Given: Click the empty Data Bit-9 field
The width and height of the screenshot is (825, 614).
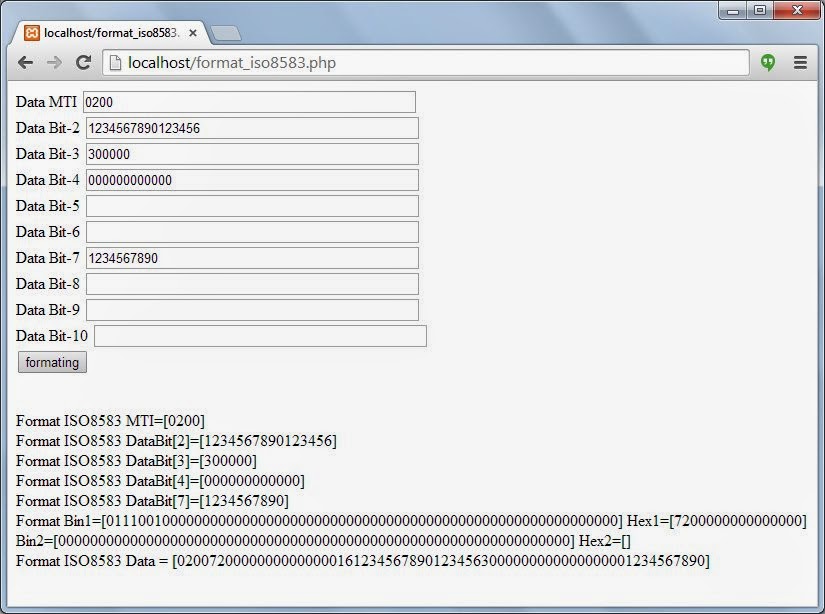Looking at the screenshot, I should [253, 310].
